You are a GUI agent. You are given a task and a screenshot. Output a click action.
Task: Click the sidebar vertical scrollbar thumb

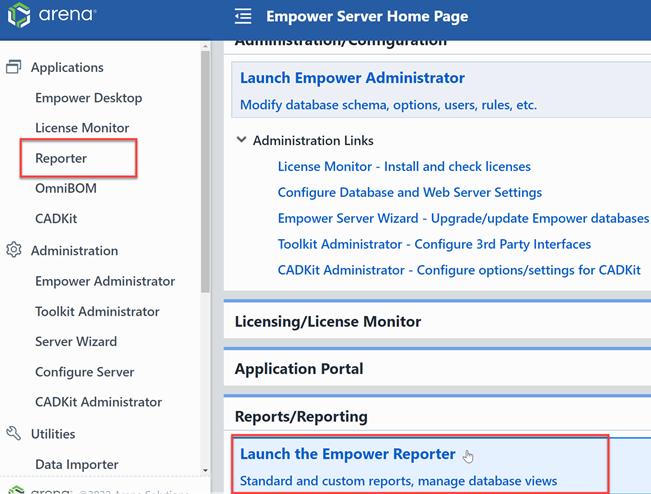click(x=205, y=171)
